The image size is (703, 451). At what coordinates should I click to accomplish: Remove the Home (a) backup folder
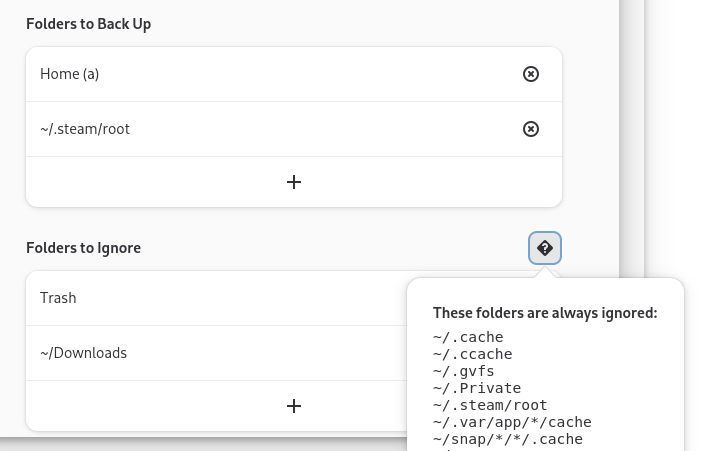point(531,74)
